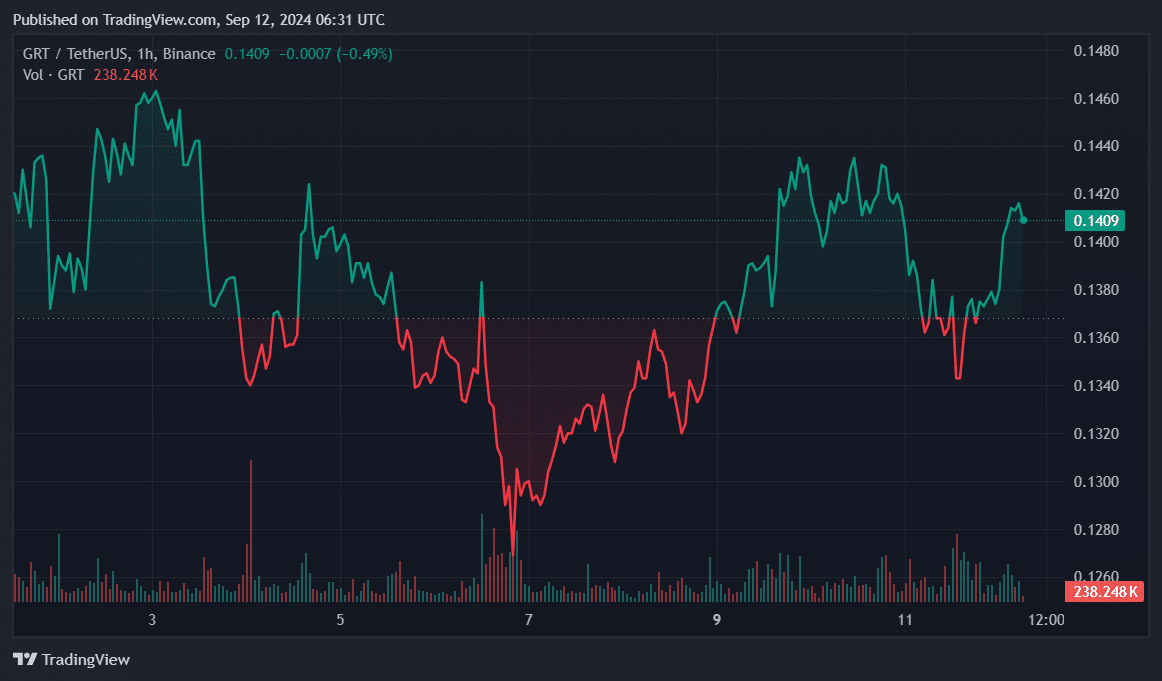This screenshot has width=1162, height=681.
Task: Click the green 0.1409 current price tag
Action: coord(1095,221)
